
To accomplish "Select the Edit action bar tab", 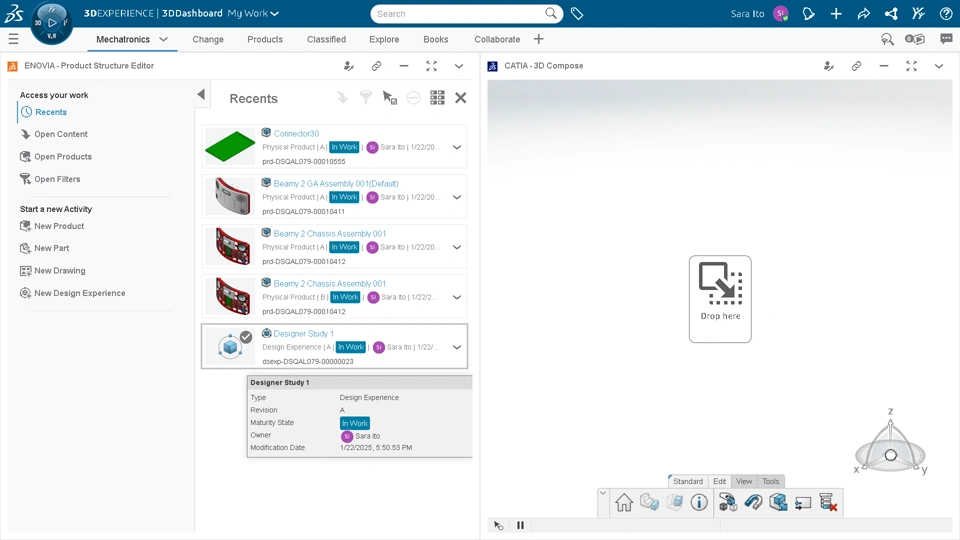I will (x=719, y=481).
